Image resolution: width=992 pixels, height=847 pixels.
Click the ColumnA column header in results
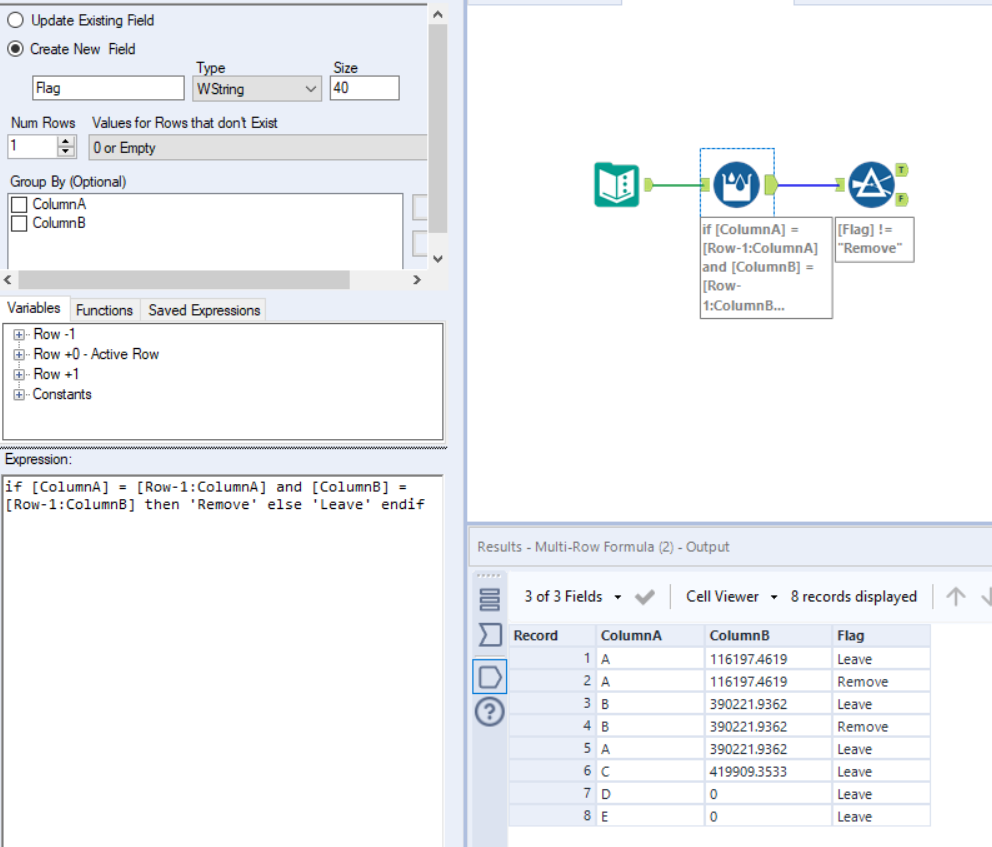[x=650, y=636]
